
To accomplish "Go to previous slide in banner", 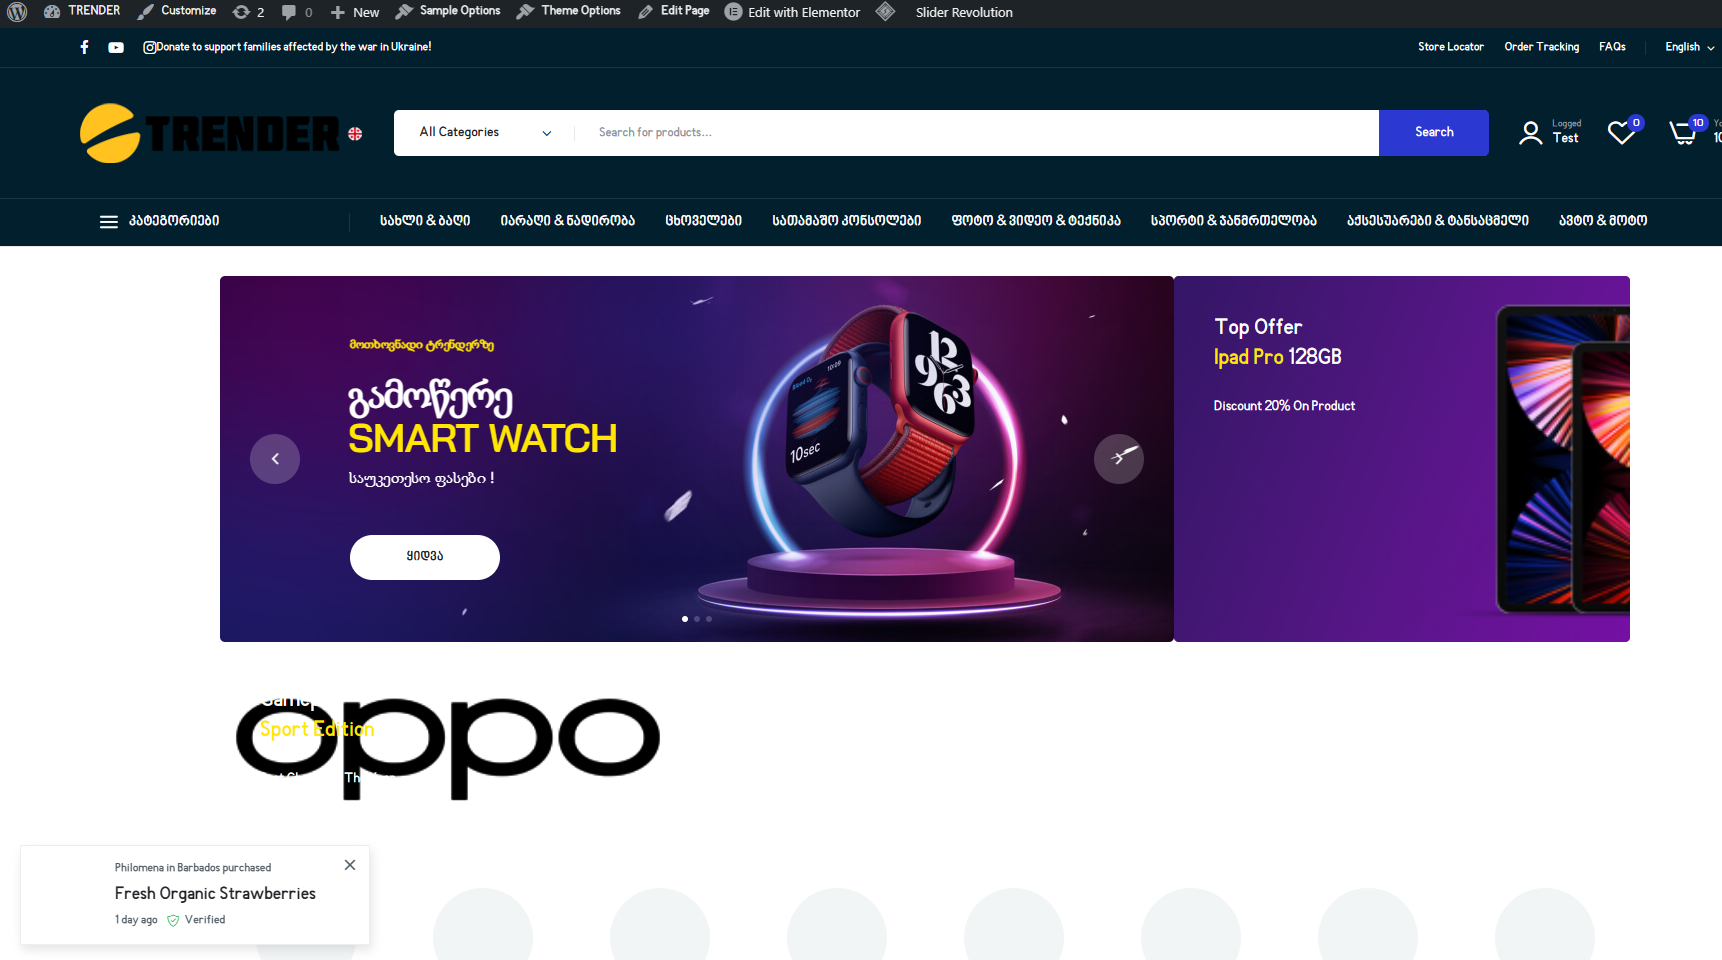I will point(275,459).
